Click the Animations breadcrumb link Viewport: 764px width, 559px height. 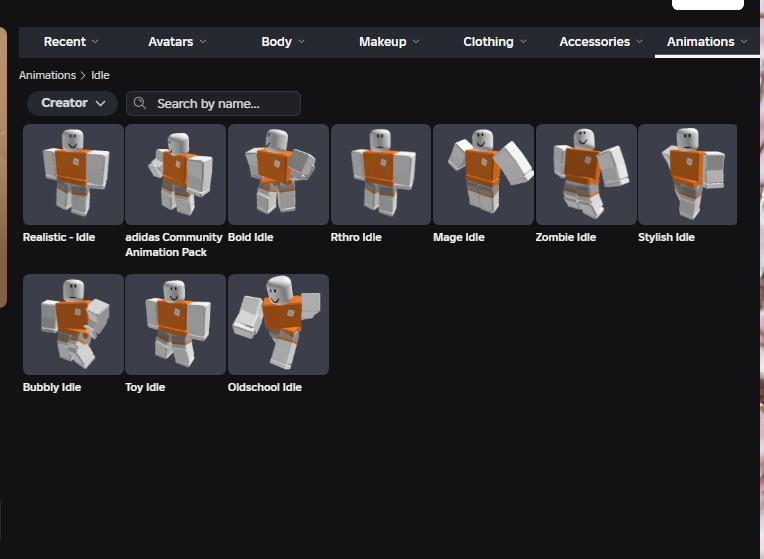tap(47, 75)
